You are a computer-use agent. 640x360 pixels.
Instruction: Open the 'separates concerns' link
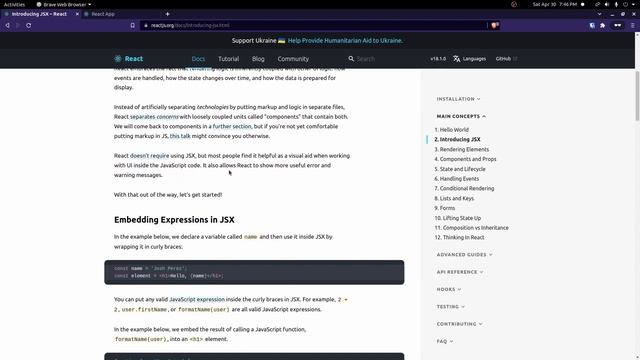(154, 117)
